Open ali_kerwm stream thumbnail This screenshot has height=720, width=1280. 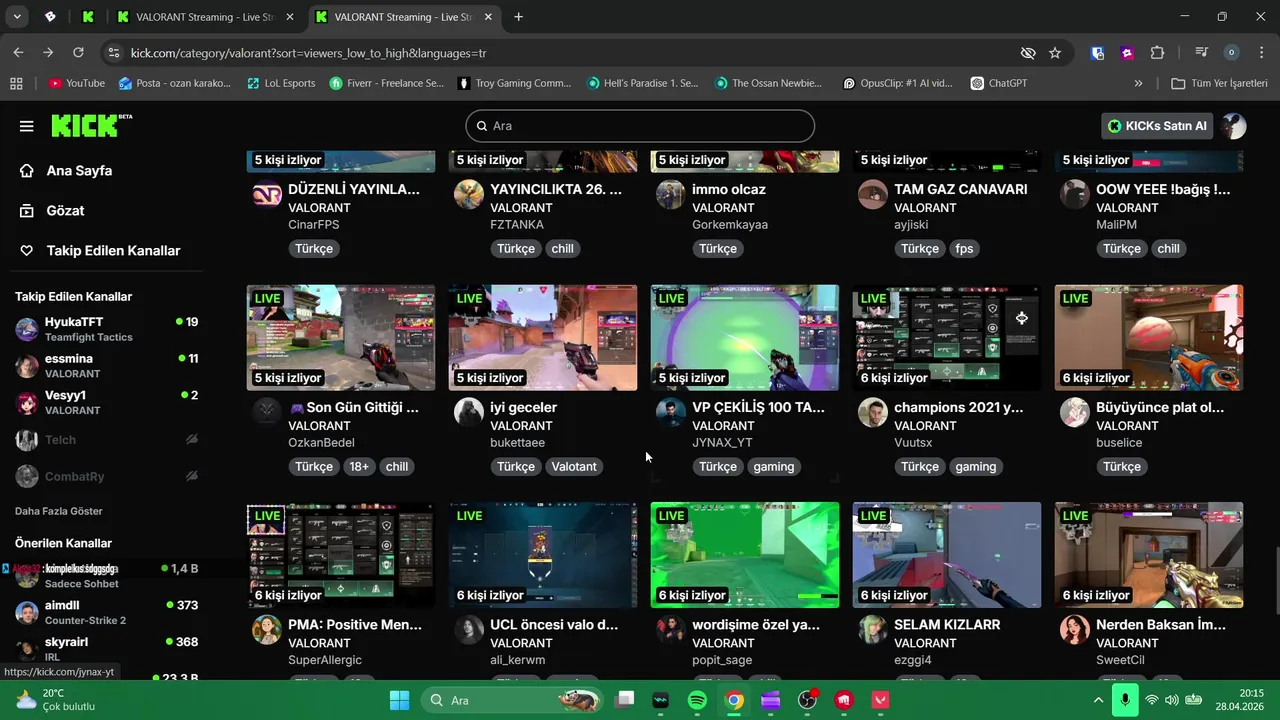[543, 555]
